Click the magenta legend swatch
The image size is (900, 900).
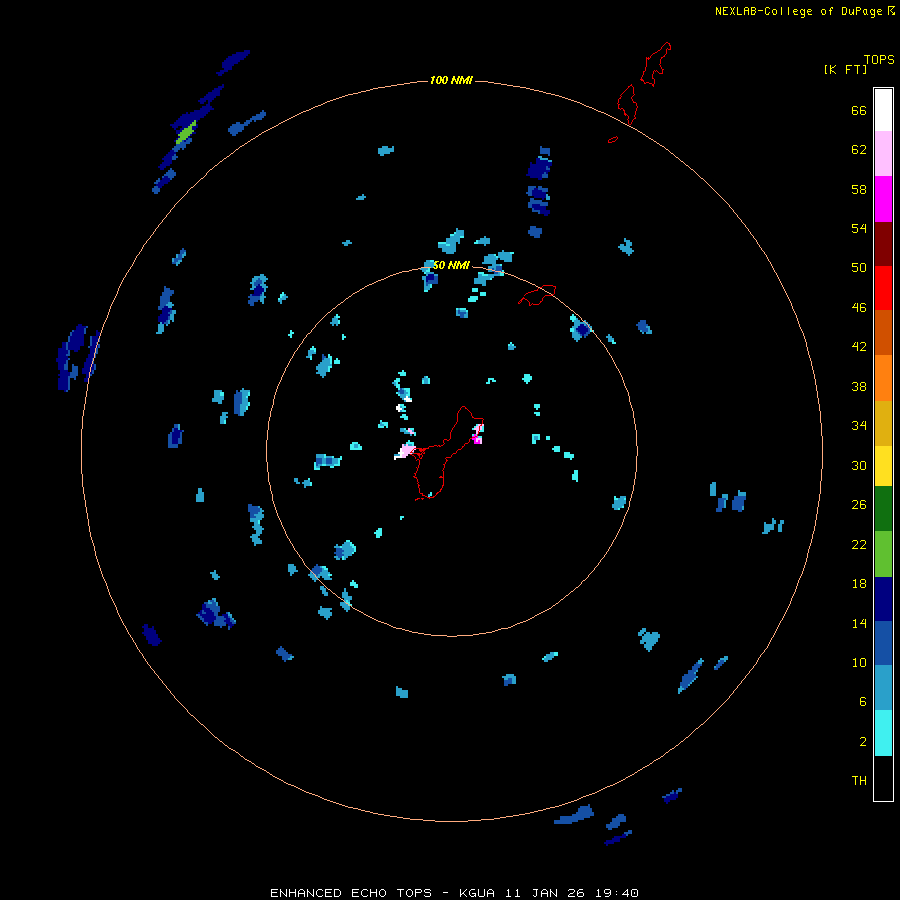(x=883, y=199)
